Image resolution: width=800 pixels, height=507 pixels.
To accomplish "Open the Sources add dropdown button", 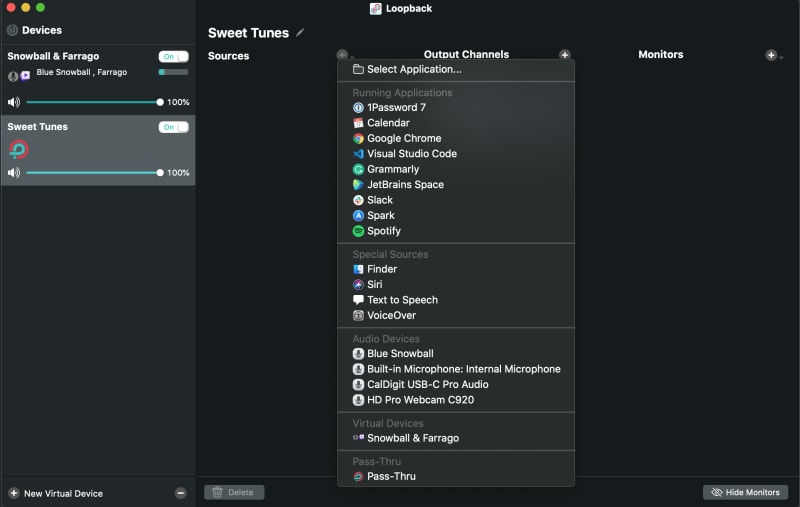I will (x=344, y=55).
